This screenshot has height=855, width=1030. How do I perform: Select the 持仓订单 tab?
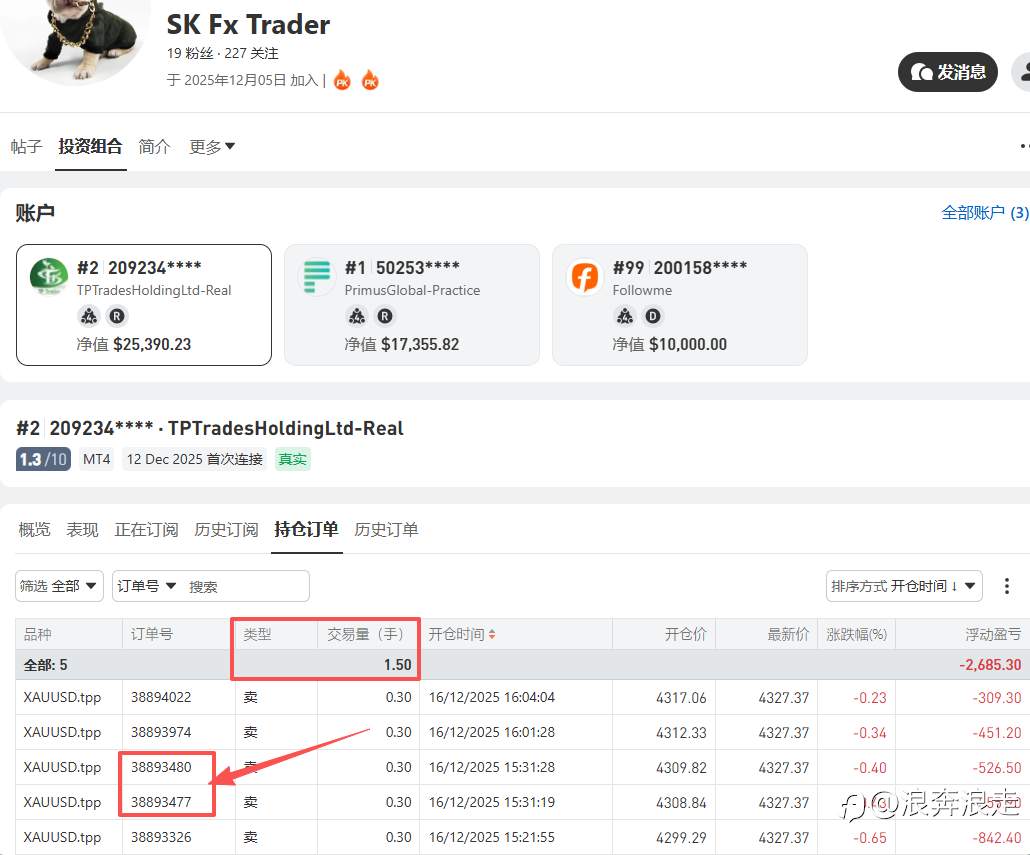306,529
